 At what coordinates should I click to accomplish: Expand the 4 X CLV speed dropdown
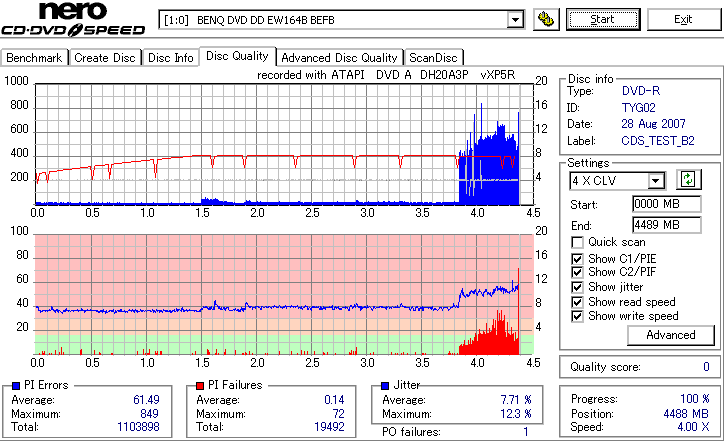click(656, 181)
